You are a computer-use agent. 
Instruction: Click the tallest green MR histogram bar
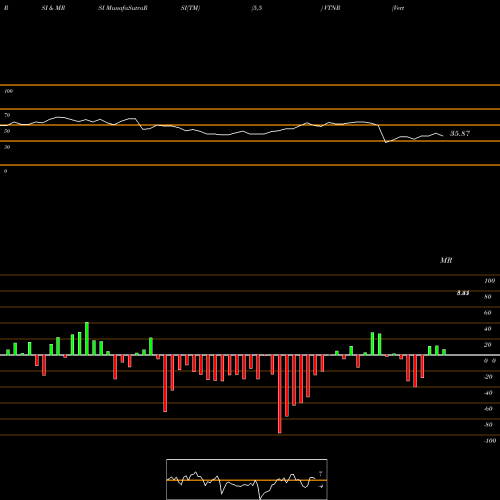point(87,339)
